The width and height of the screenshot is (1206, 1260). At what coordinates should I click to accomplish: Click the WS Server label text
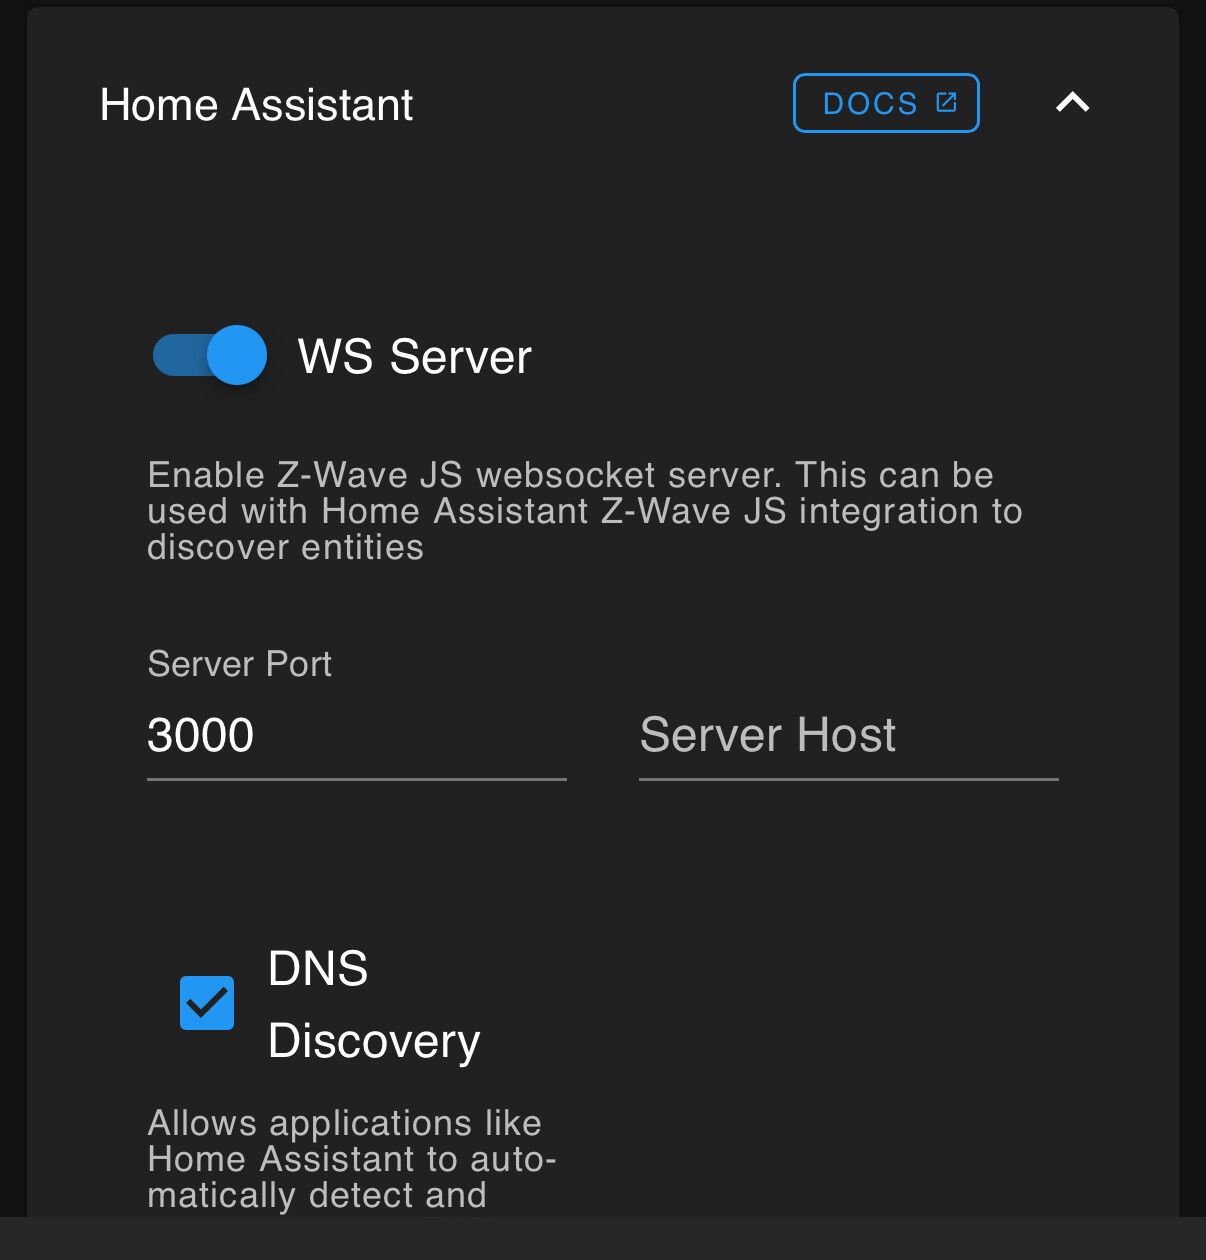[x=414, y=357]
